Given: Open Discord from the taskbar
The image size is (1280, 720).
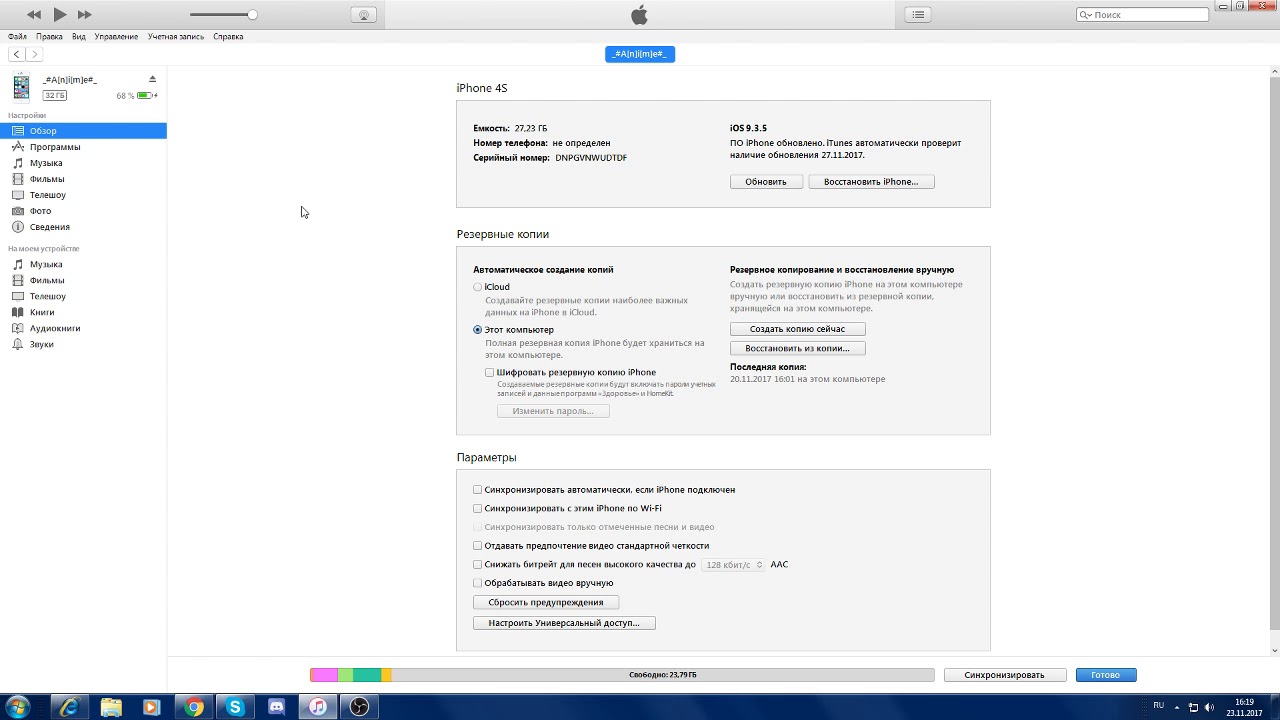Looking at the screenshot, I should pyautogui.click(x=276, y=707).
